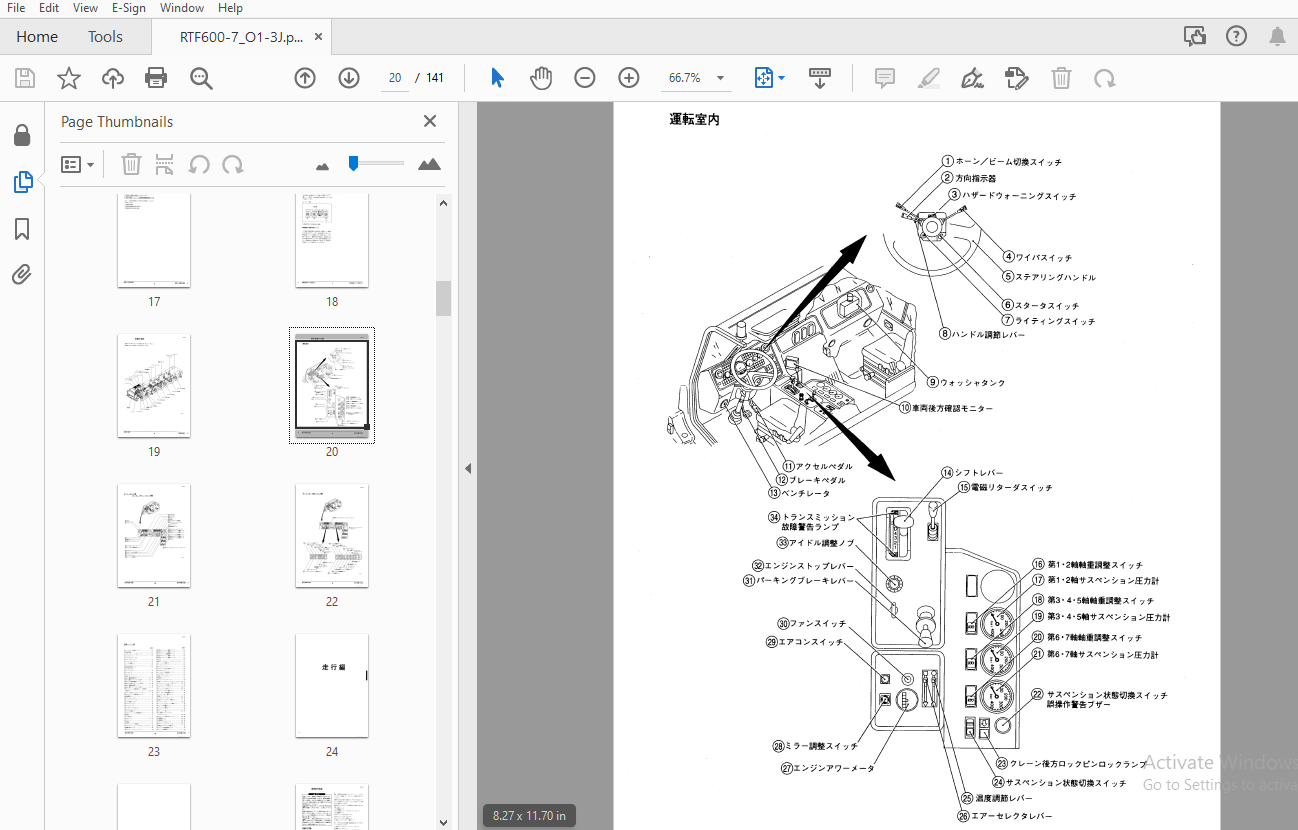Screen dimensions: 1298x830
Task: Show the Page Thumbnails sidebar panel icon
Action: (22, 182)
